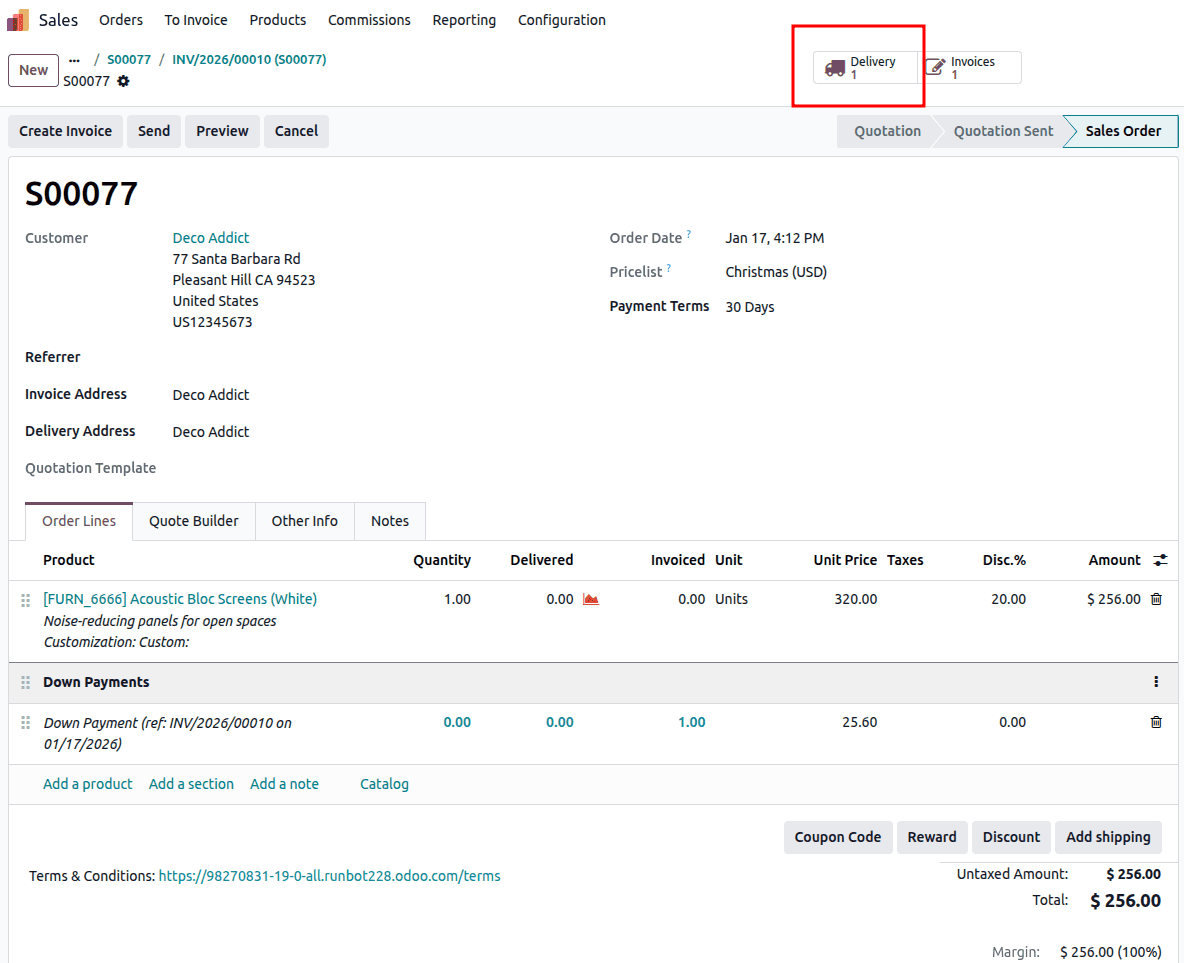This screenshot has height=963, width=1184.
Task: Open the optional columns toggle icon in order lines header
Action: [1160, 560]
